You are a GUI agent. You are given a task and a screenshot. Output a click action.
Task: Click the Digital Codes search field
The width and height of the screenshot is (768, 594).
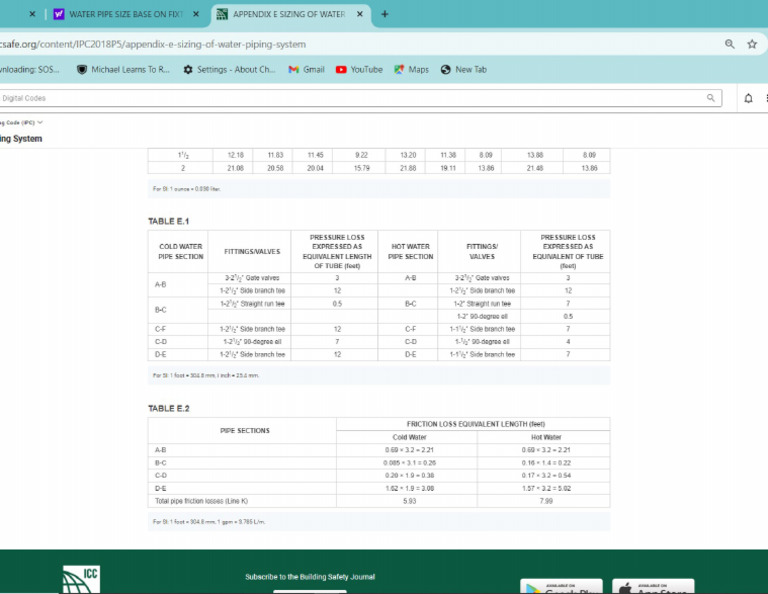[x=360, y=98]
